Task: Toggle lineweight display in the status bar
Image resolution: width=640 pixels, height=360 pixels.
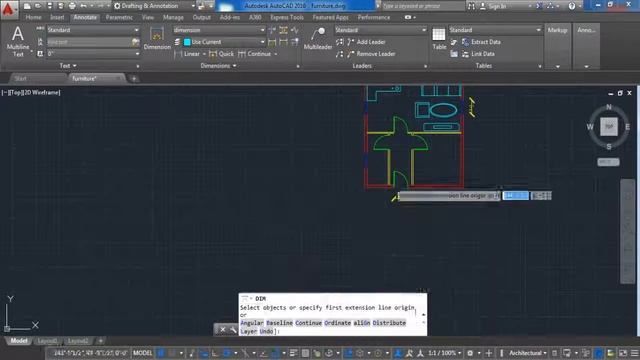Action: (x=293, y=353)
